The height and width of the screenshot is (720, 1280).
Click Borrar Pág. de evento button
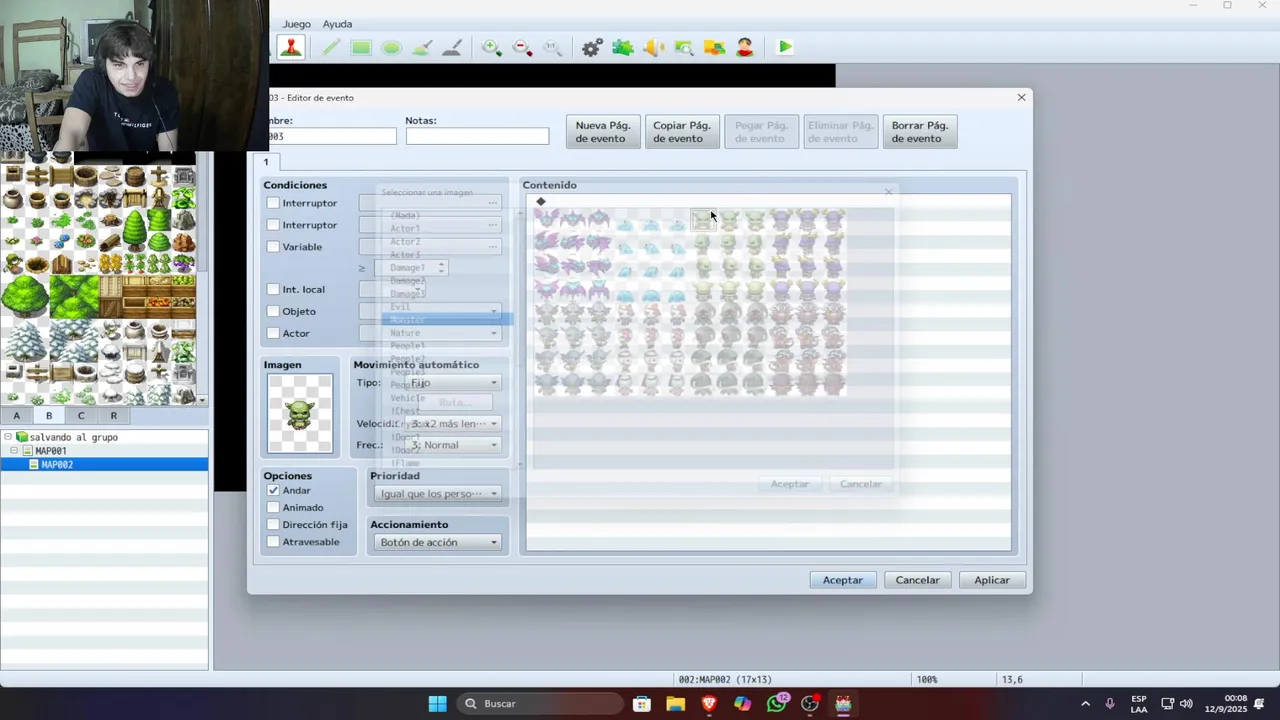[920, 132]
